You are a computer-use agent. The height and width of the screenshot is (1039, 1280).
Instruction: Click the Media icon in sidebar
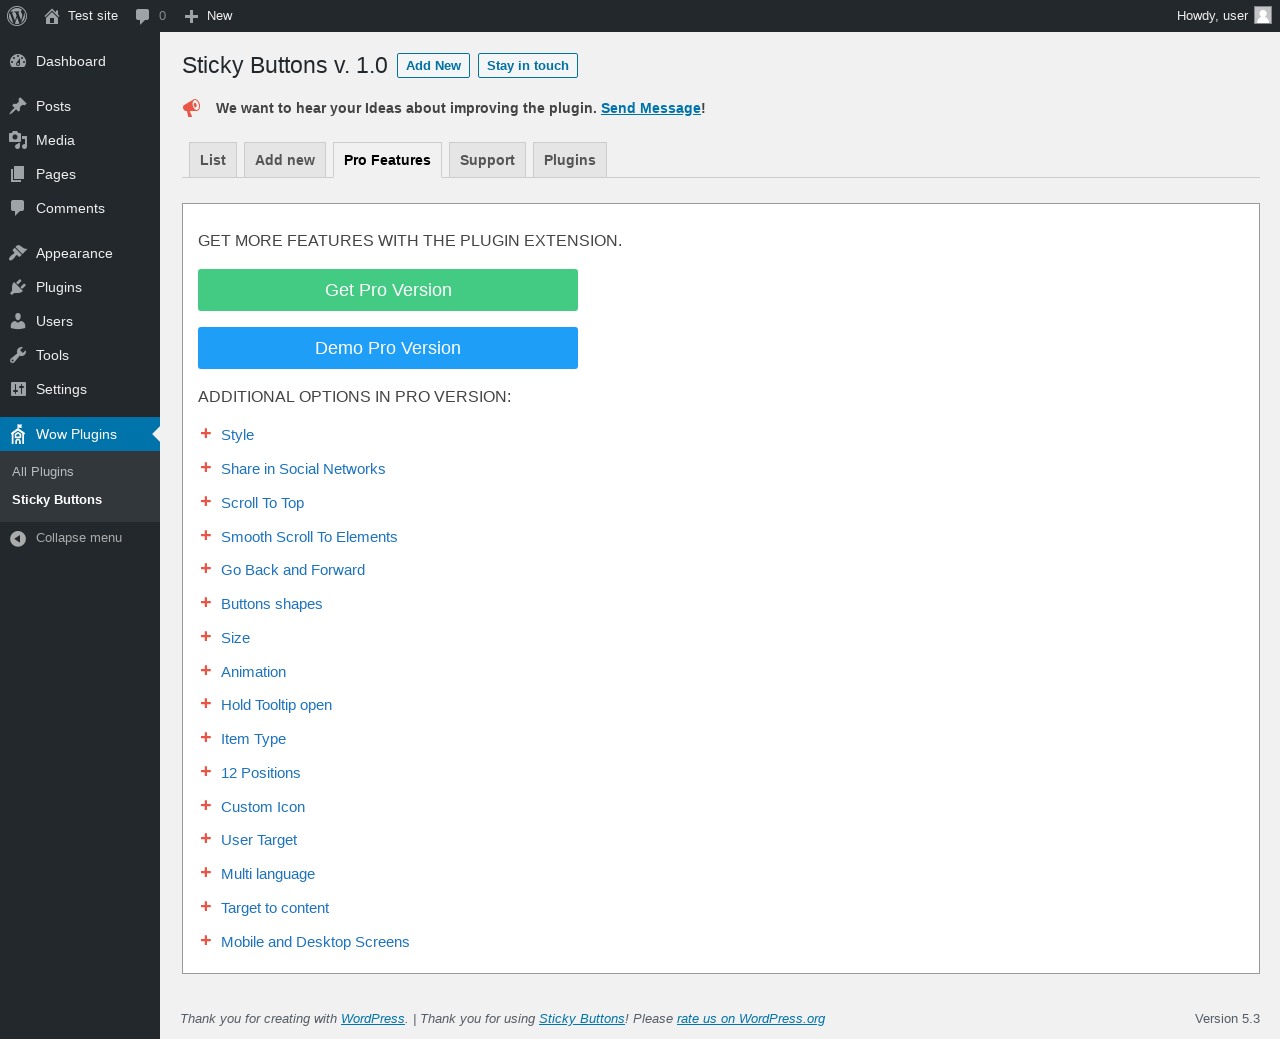click(18, 140)
